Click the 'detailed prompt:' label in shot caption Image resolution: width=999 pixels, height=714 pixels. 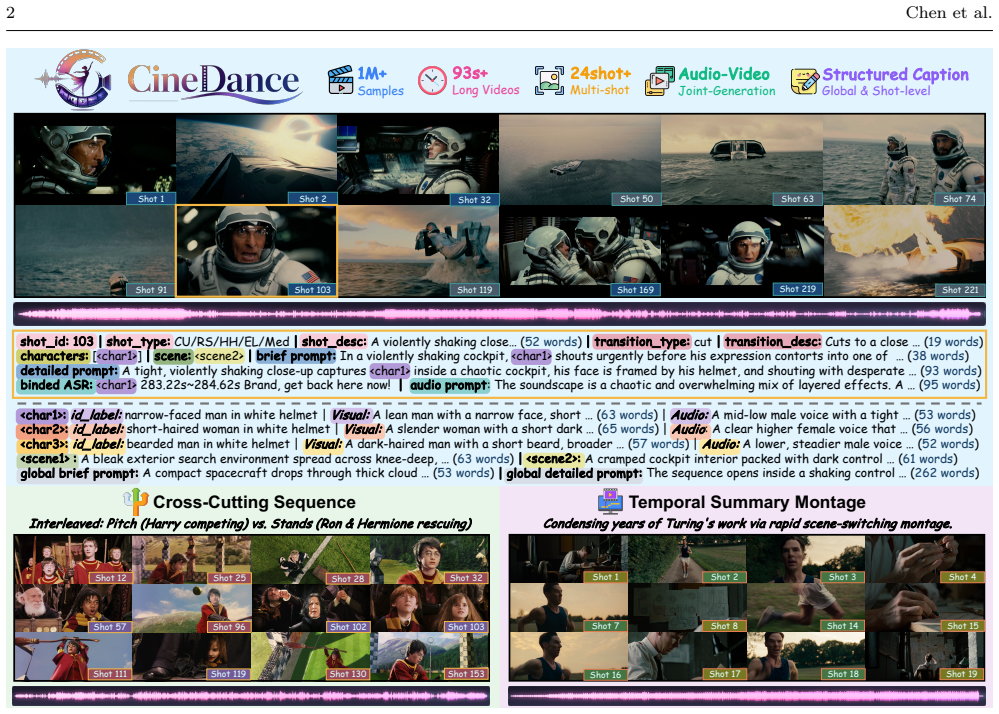tap(69, 371)
